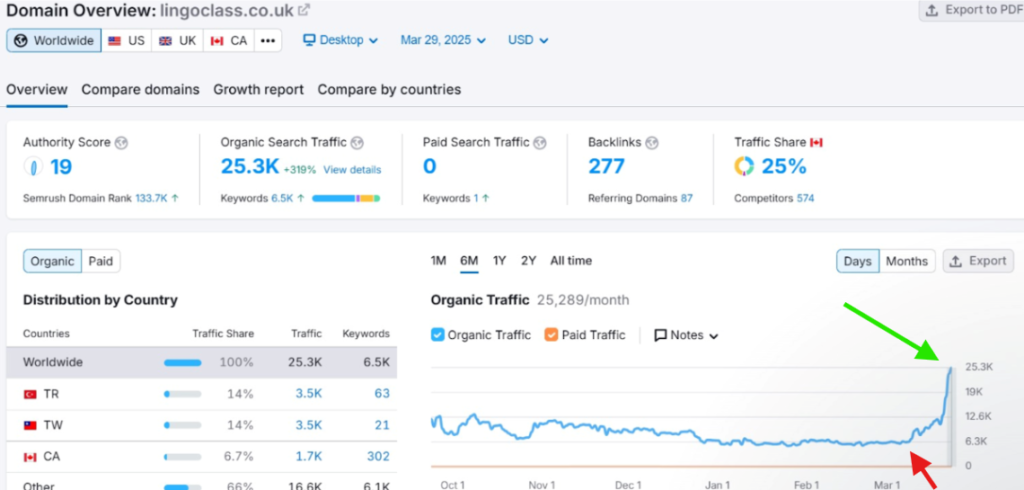Screen dimensions: 1024x490
Task: Click globe icon next to Authority Score
Action: tap(121, 142)
